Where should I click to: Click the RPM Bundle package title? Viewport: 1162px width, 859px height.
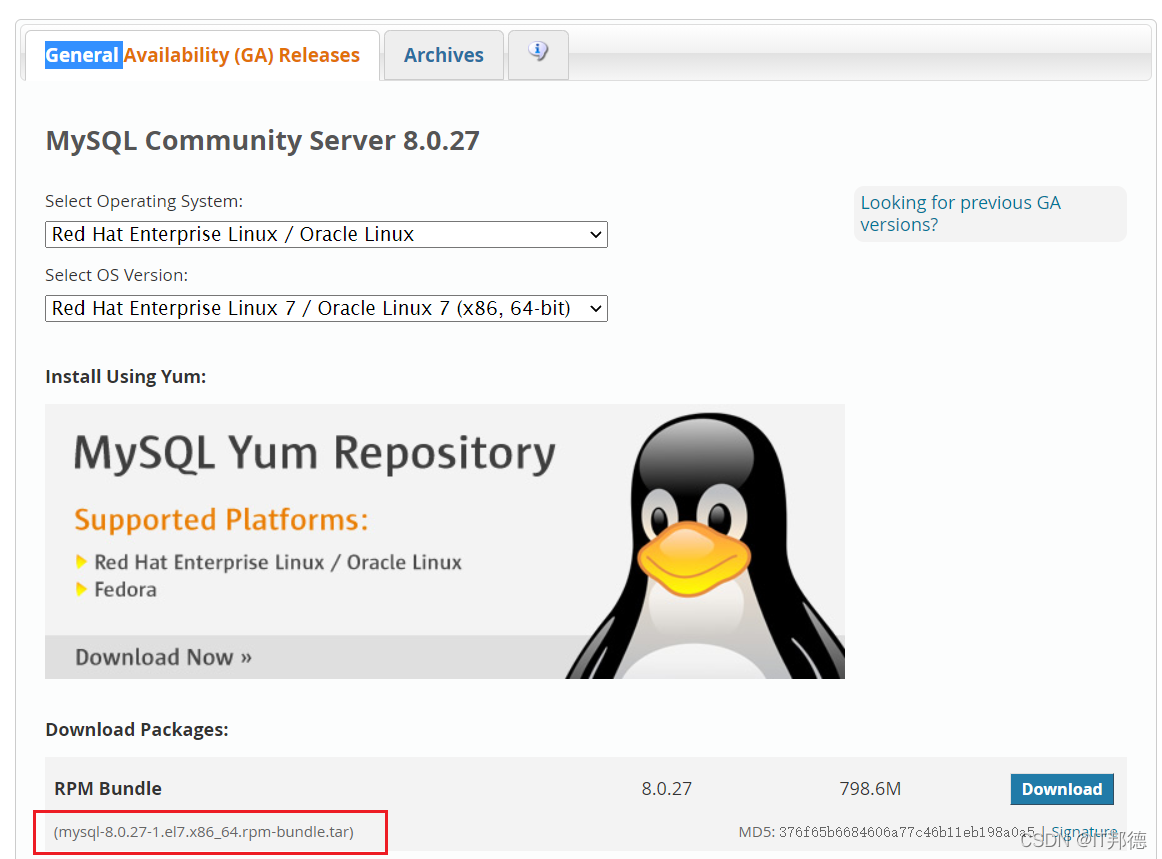[x=108, y=789]
